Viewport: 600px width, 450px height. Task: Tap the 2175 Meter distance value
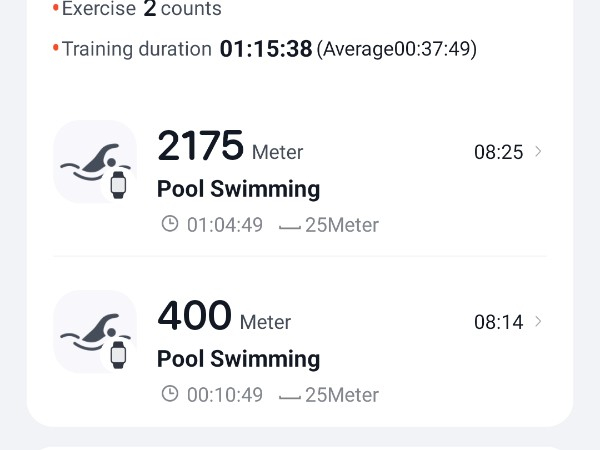coord(201,147)
